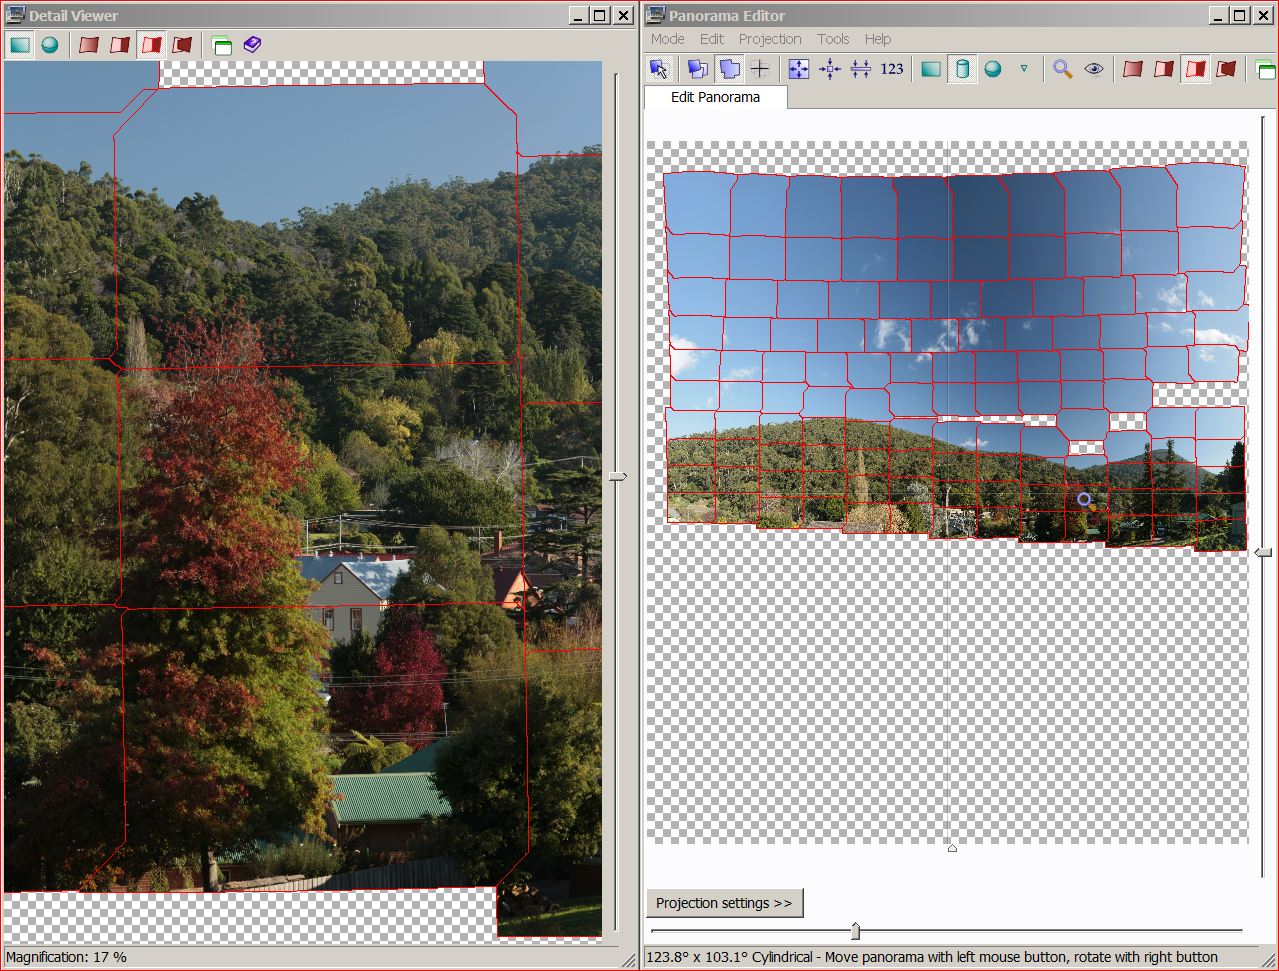Toggle cylindrical projection in Panorama Editor

tap(962, 69)
